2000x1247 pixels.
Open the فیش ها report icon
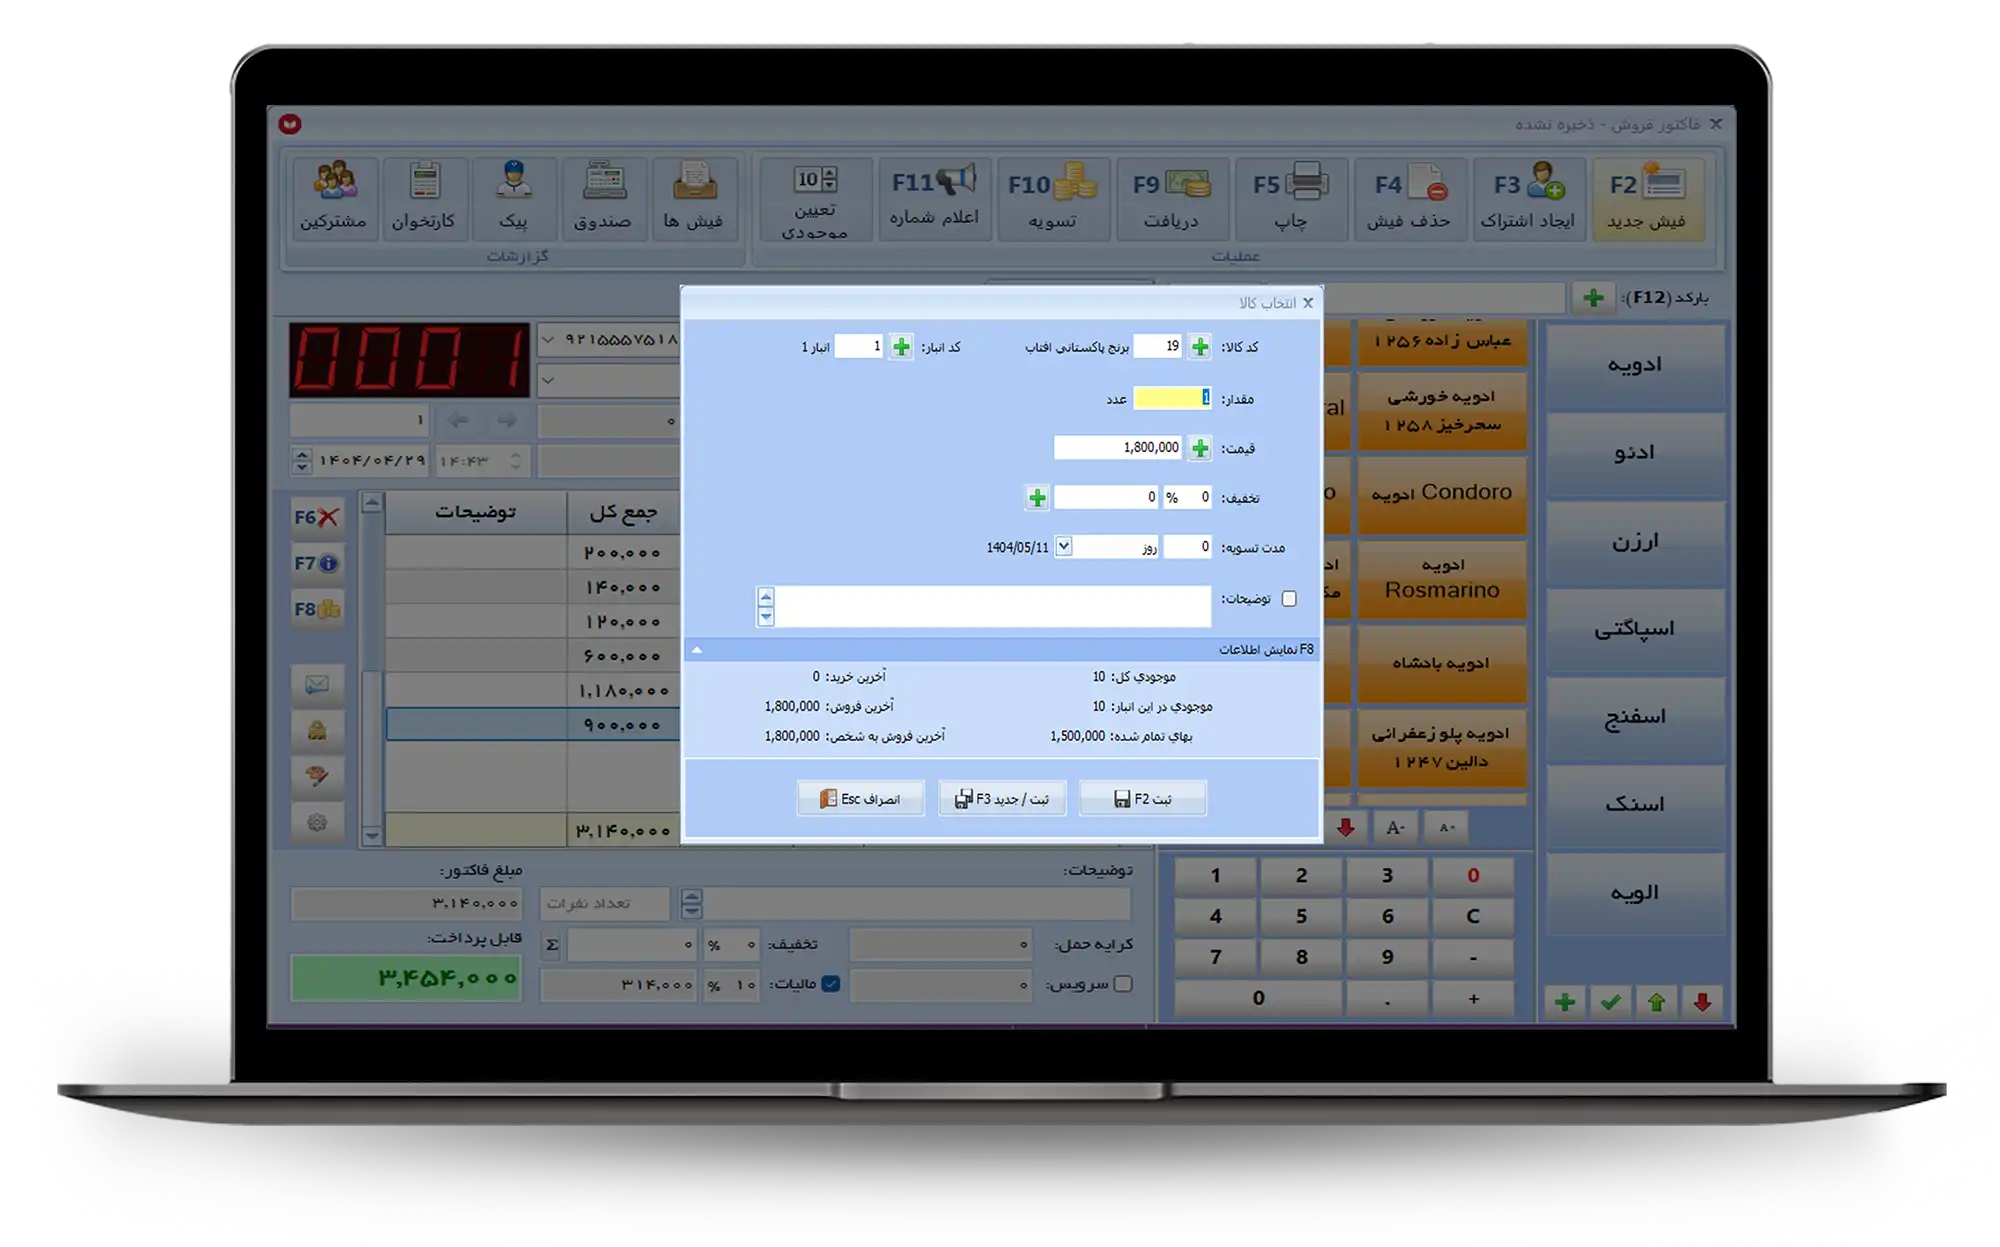pos(693,198)
